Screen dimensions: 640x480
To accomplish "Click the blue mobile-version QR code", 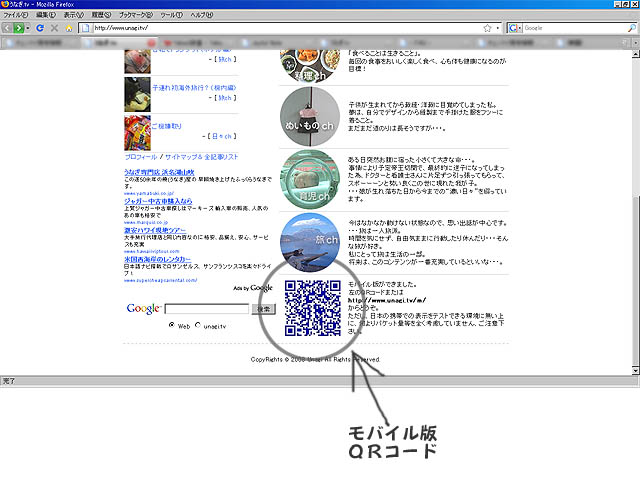I will (313, 308).
